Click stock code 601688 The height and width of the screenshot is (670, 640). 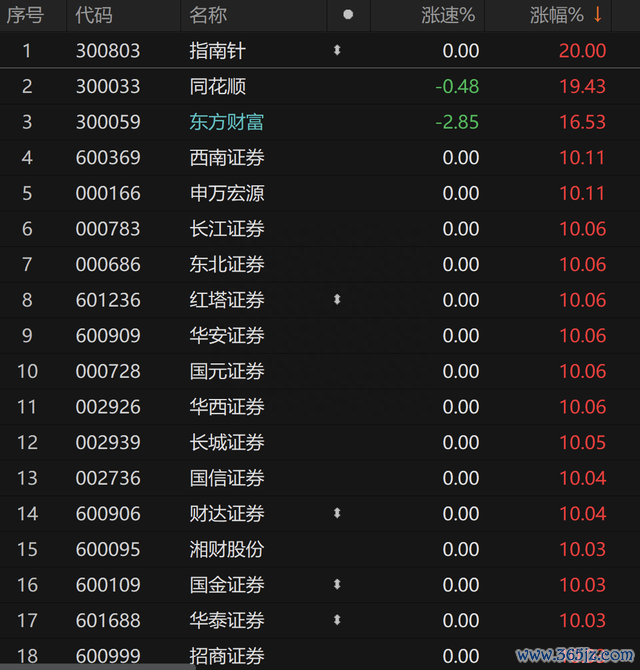(x=108, y=620)
